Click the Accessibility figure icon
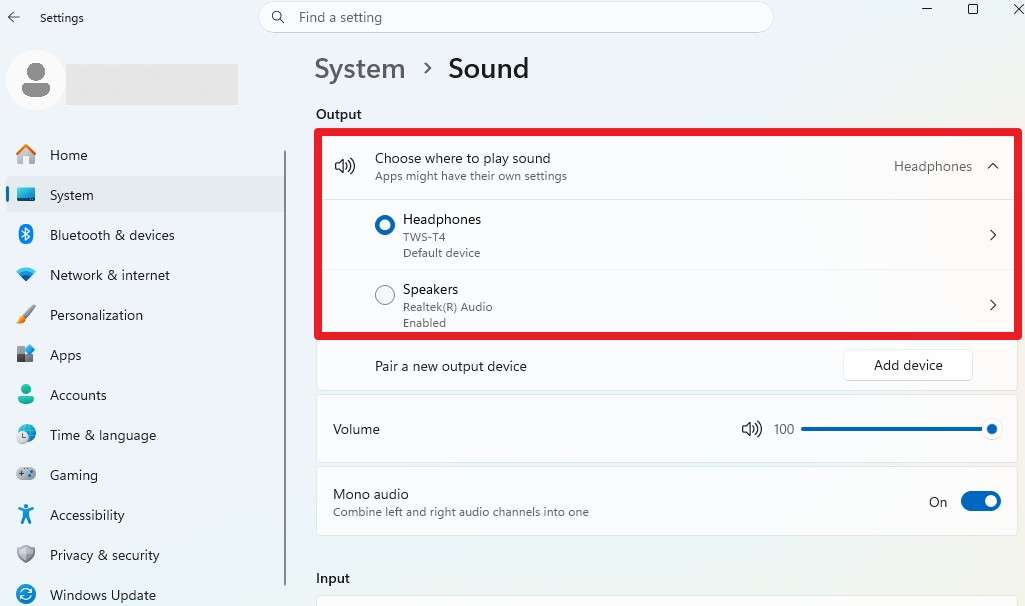 [x=26, y=514]
